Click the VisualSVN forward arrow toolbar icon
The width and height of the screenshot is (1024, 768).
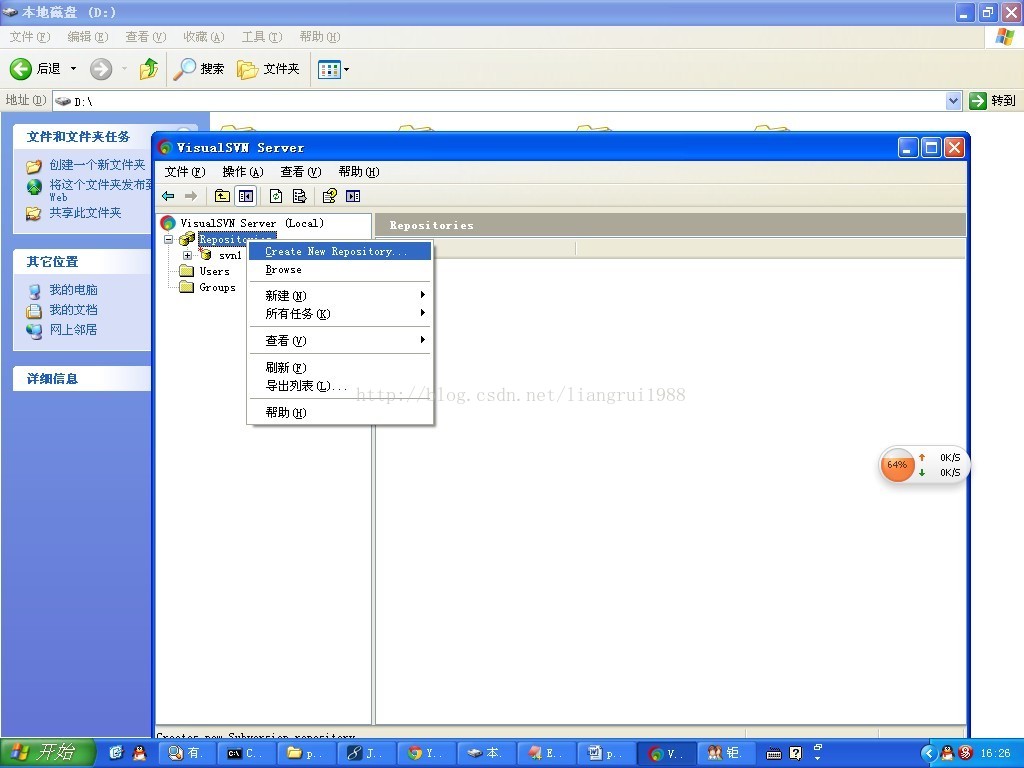[x=191, y=196]
